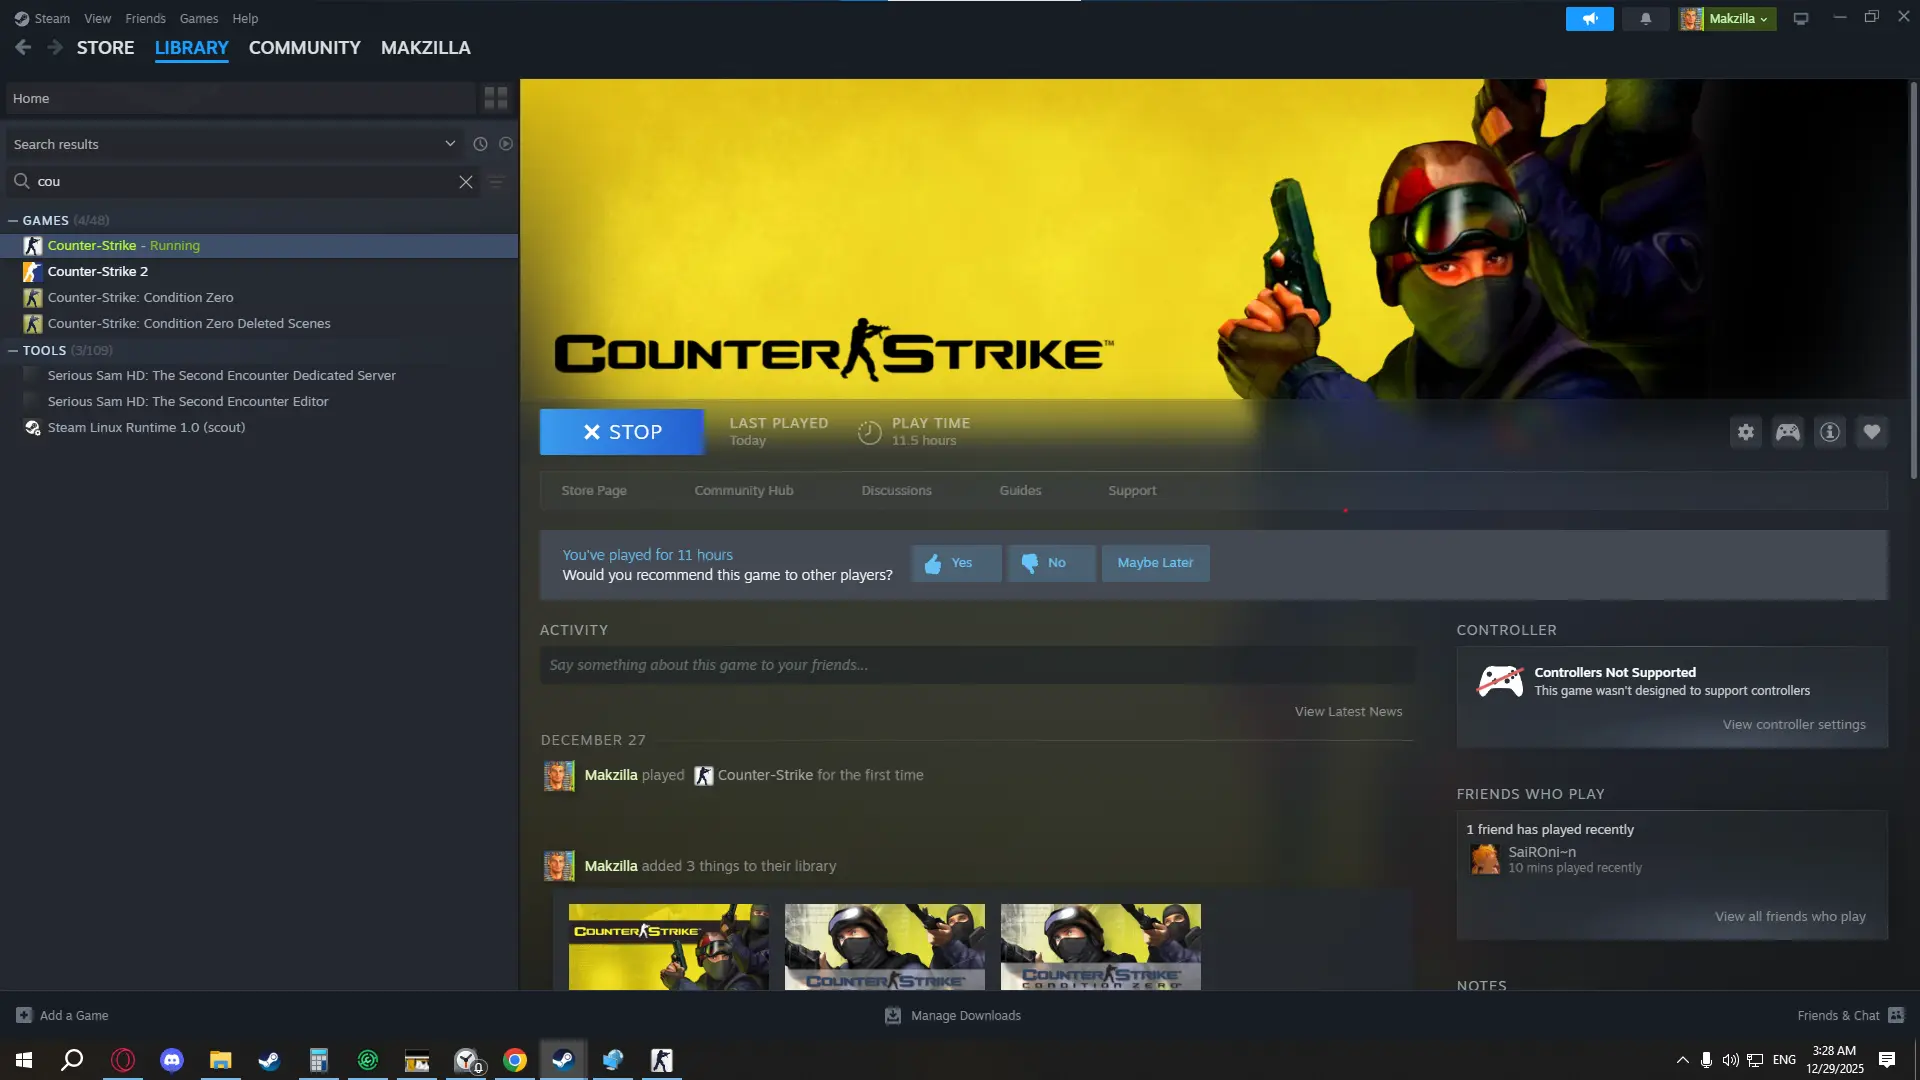Open the Friends menu
This screenshot has height=1080, width=1920.
[x=146, y=19]
